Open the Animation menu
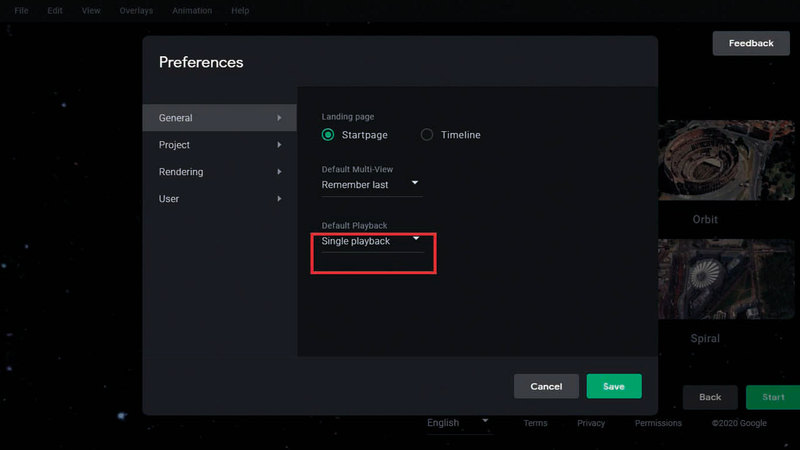 coord(191,11)
